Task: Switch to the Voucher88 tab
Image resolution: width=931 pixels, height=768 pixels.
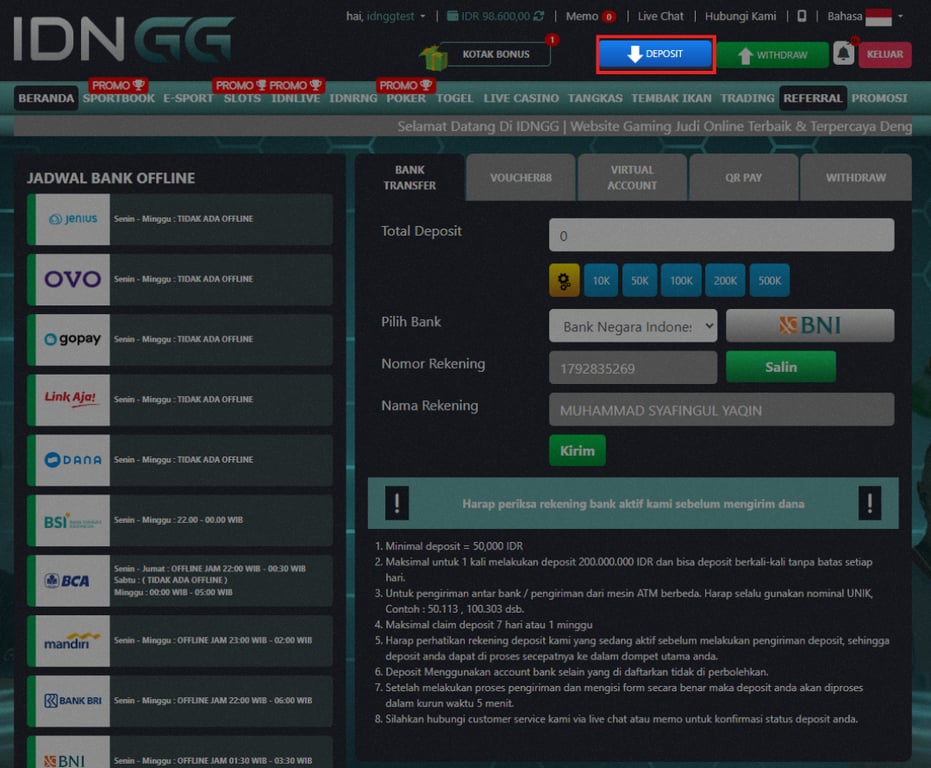Action: (x=521, y=178)
